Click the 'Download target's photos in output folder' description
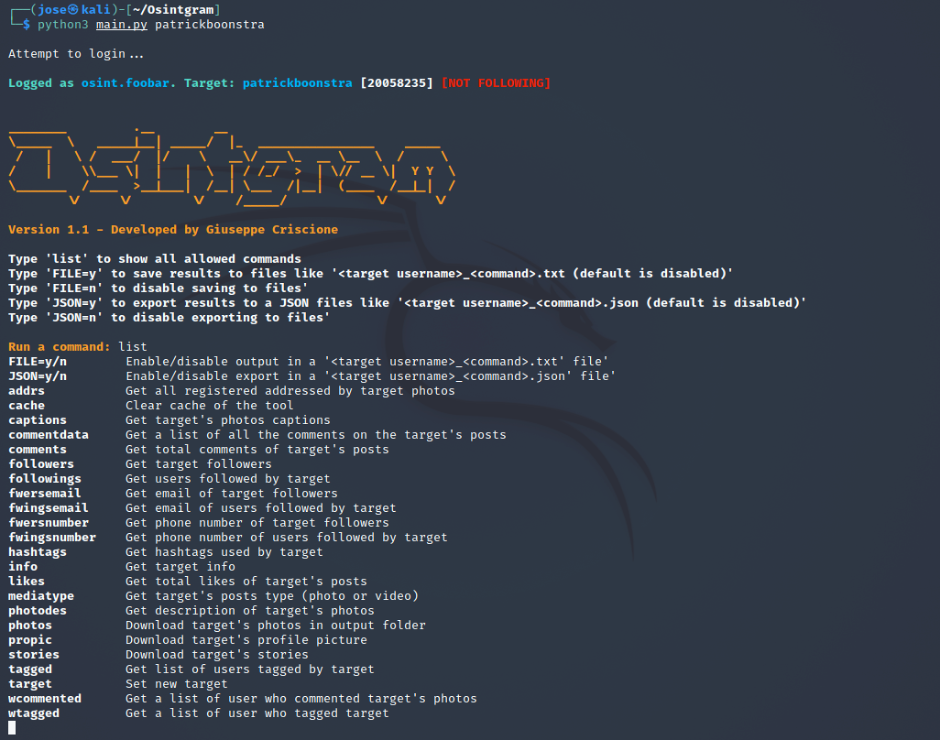Image resolution: width=941 pixels, height=741 pixels. [x=275, y=625]
